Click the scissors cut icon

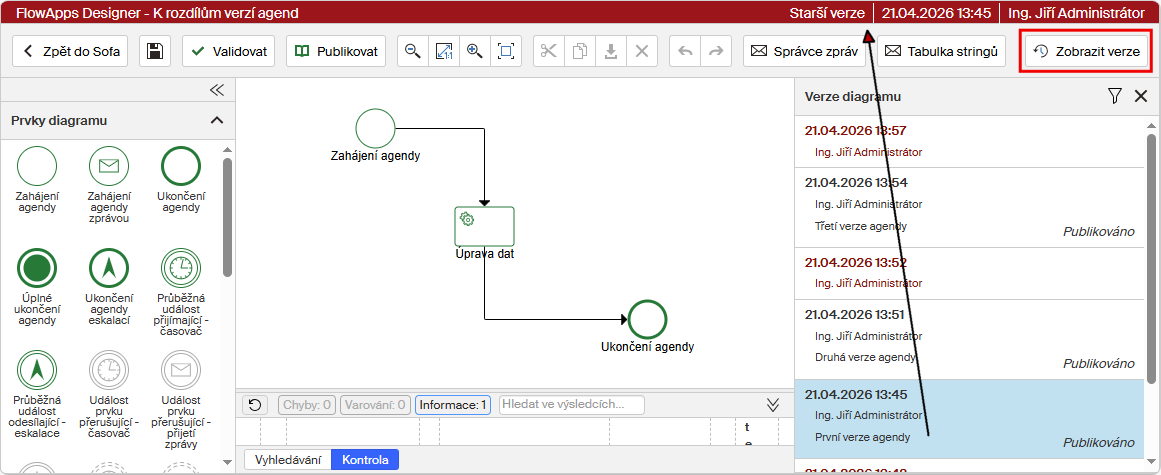click(549, 51)
